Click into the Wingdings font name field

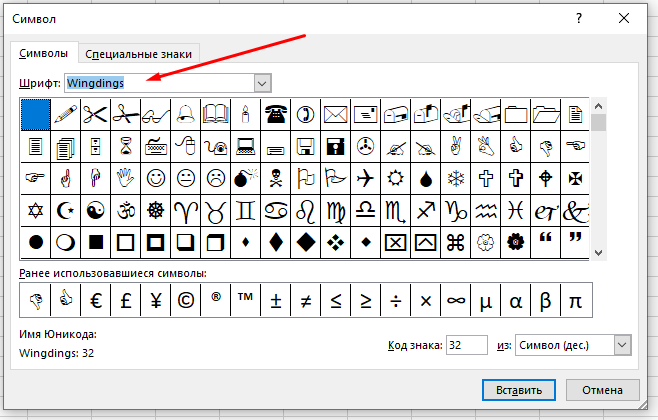159,83
